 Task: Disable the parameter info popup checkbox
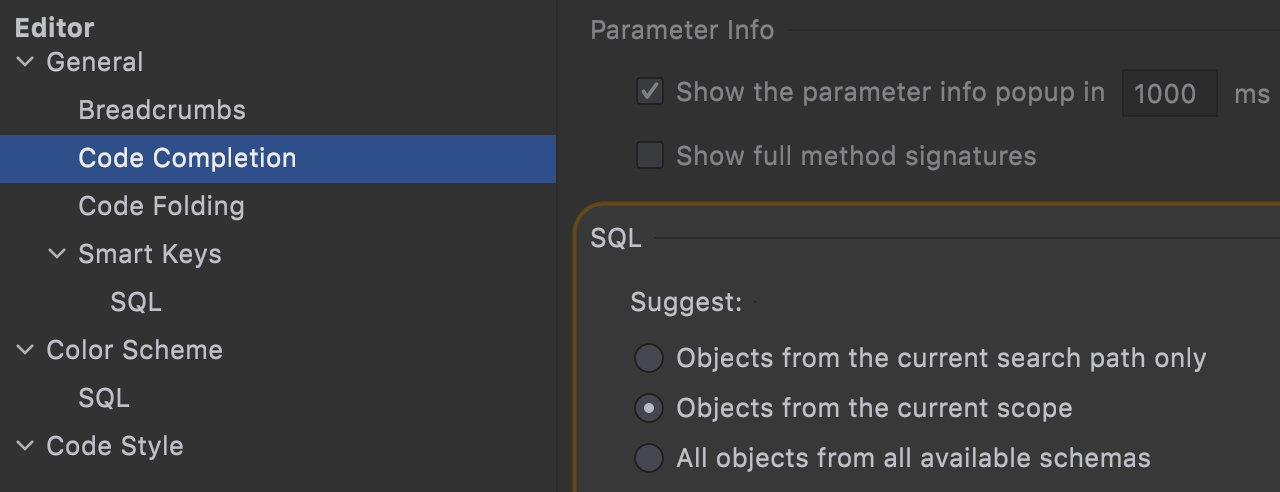pos(650,93)
